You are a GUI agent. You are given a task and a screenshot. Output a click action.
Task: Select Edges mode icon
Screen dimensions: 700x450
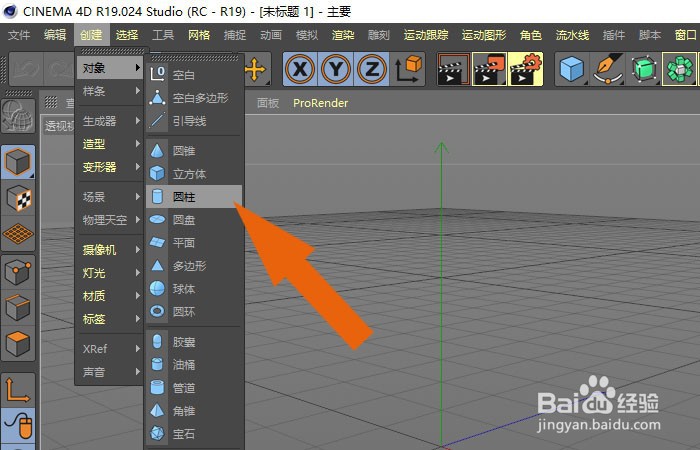tap(18, 308)
